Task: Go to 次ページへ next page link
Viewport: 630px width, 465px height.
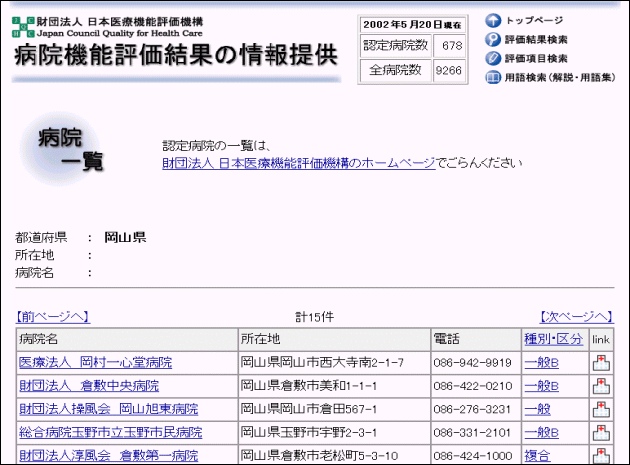Action: click(575, 317)
